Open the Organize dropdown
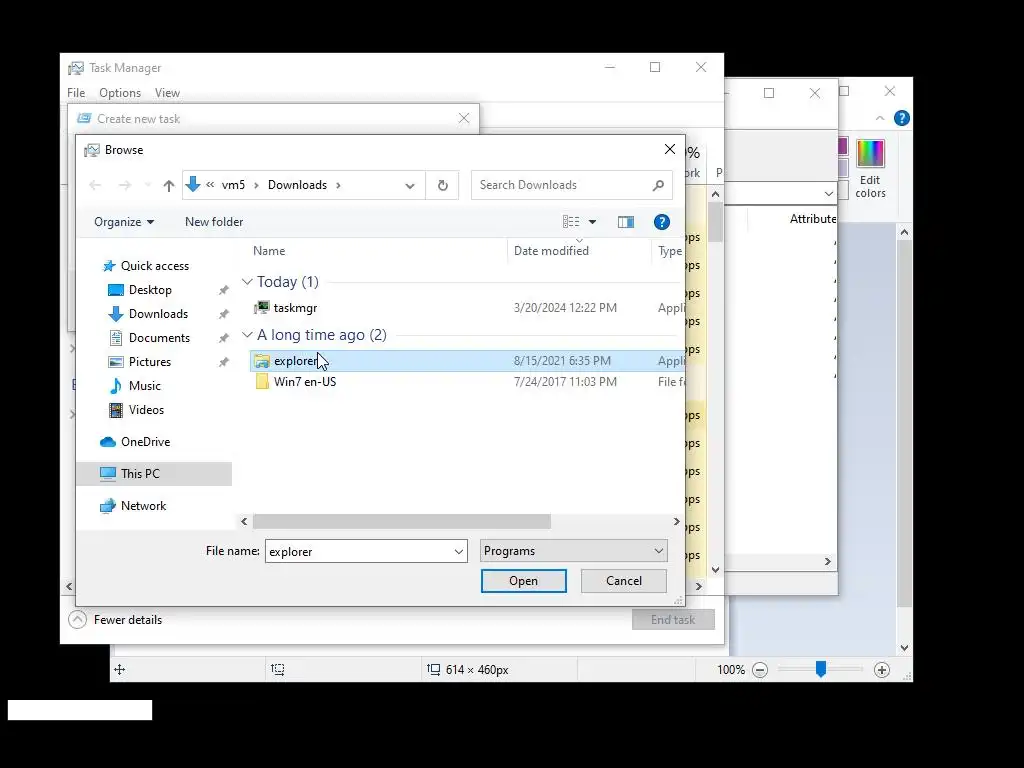The image size is (1024, 768). pos(124,222)
